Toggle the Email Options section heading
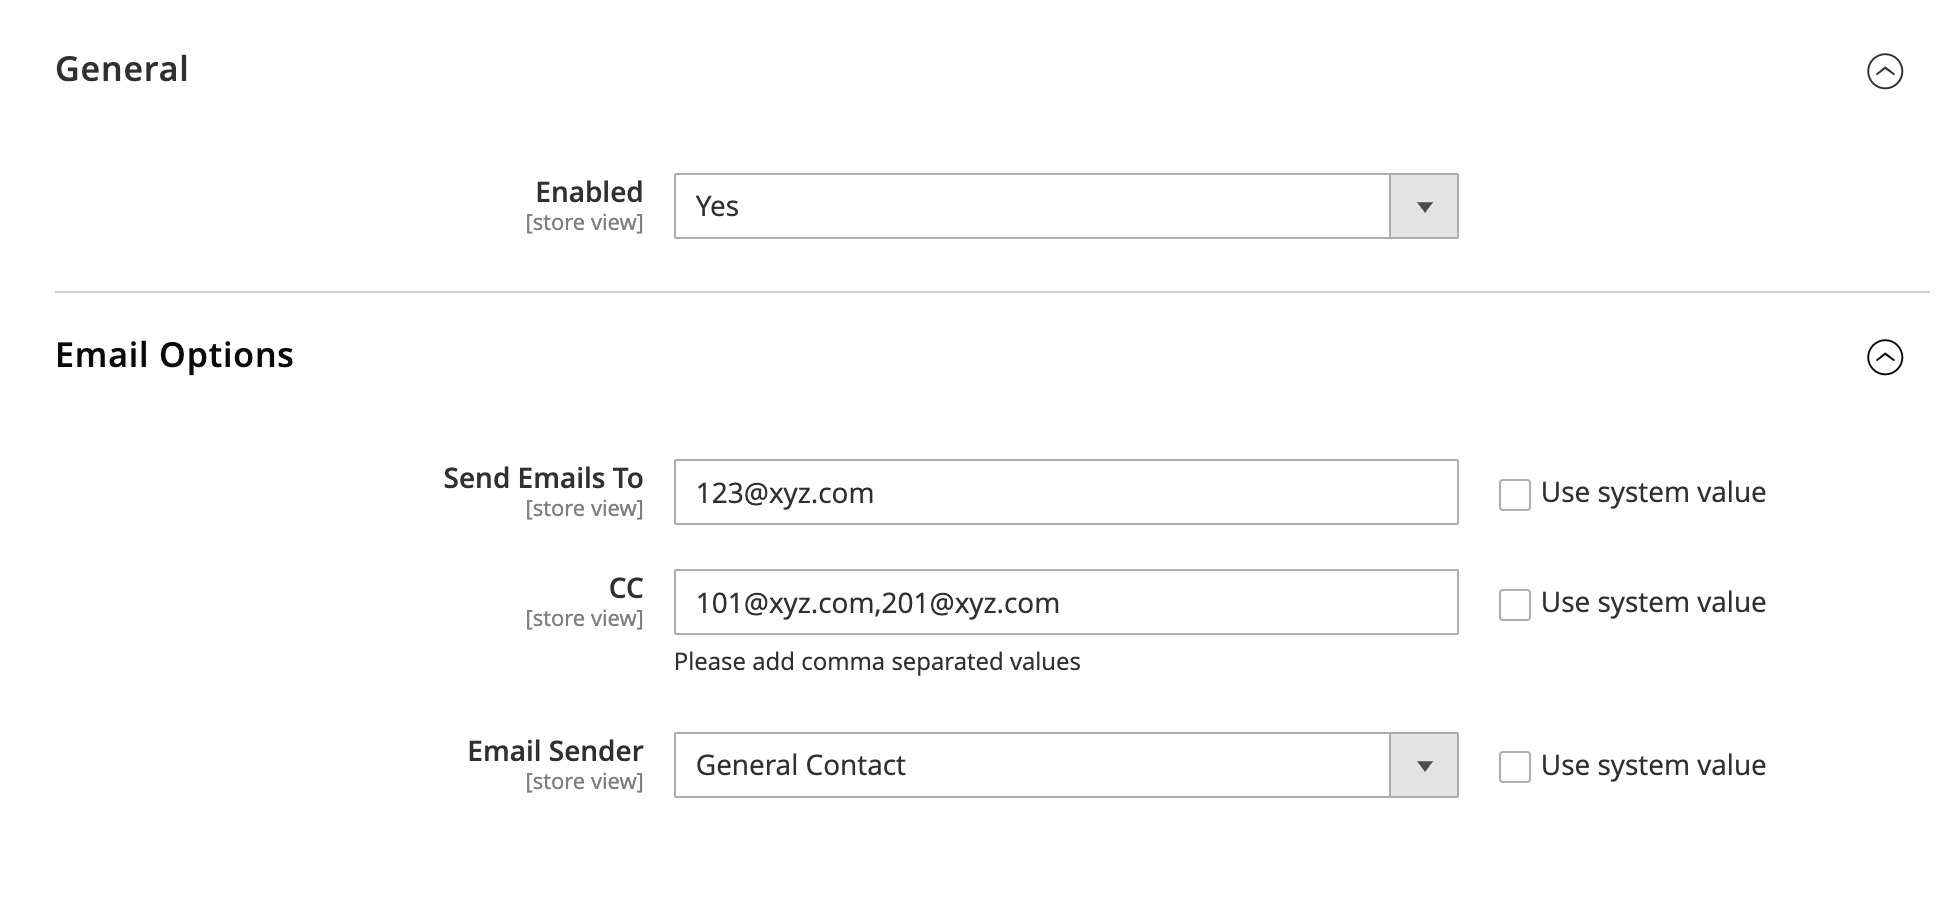This screenshot has width=1952, height=914. 174,355
